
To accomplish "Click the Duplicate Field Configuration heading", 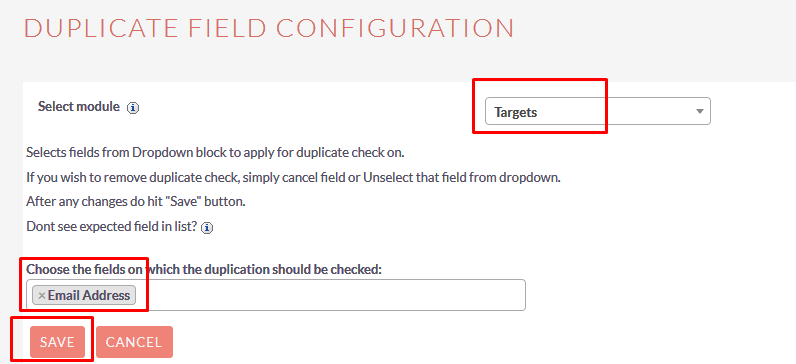I will point(269,28).
